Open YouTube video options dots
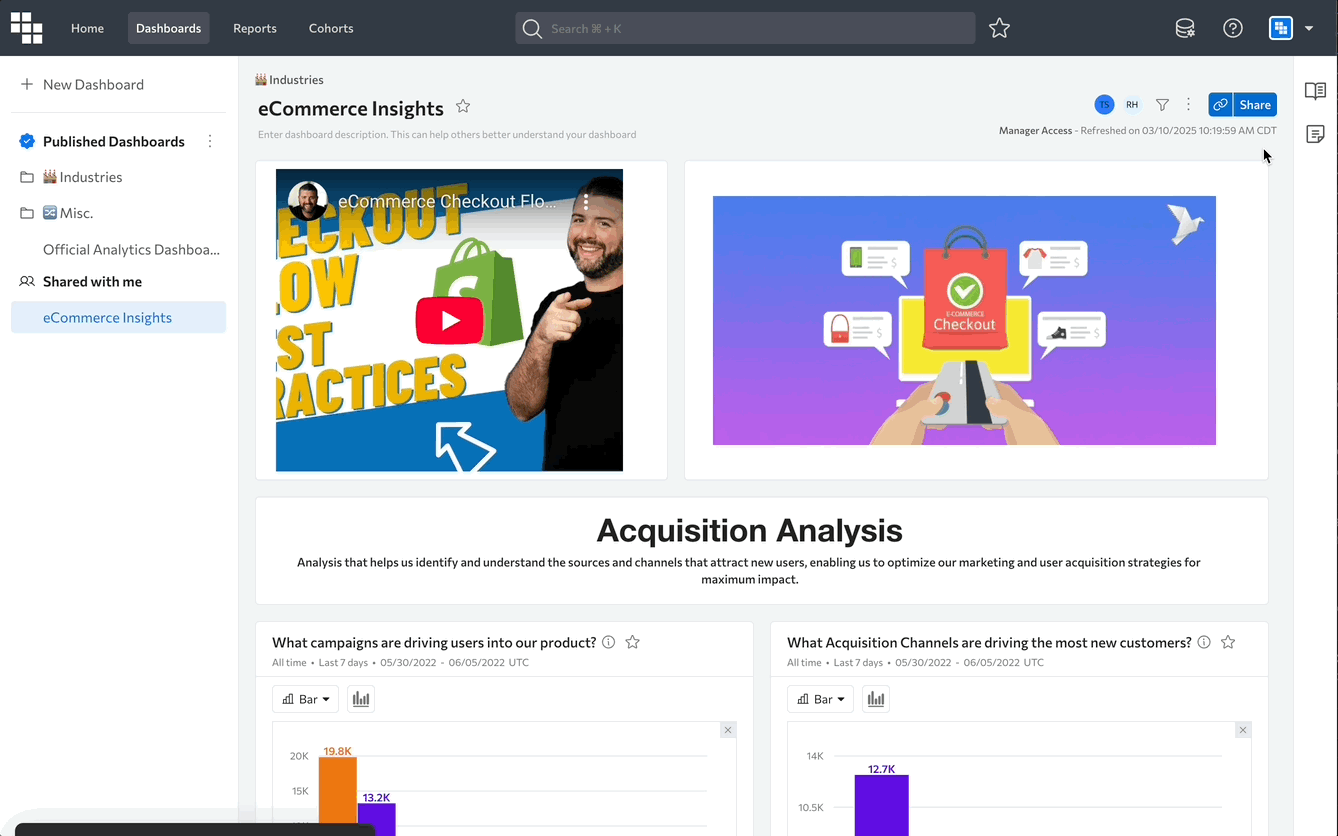 coord(587,201)
